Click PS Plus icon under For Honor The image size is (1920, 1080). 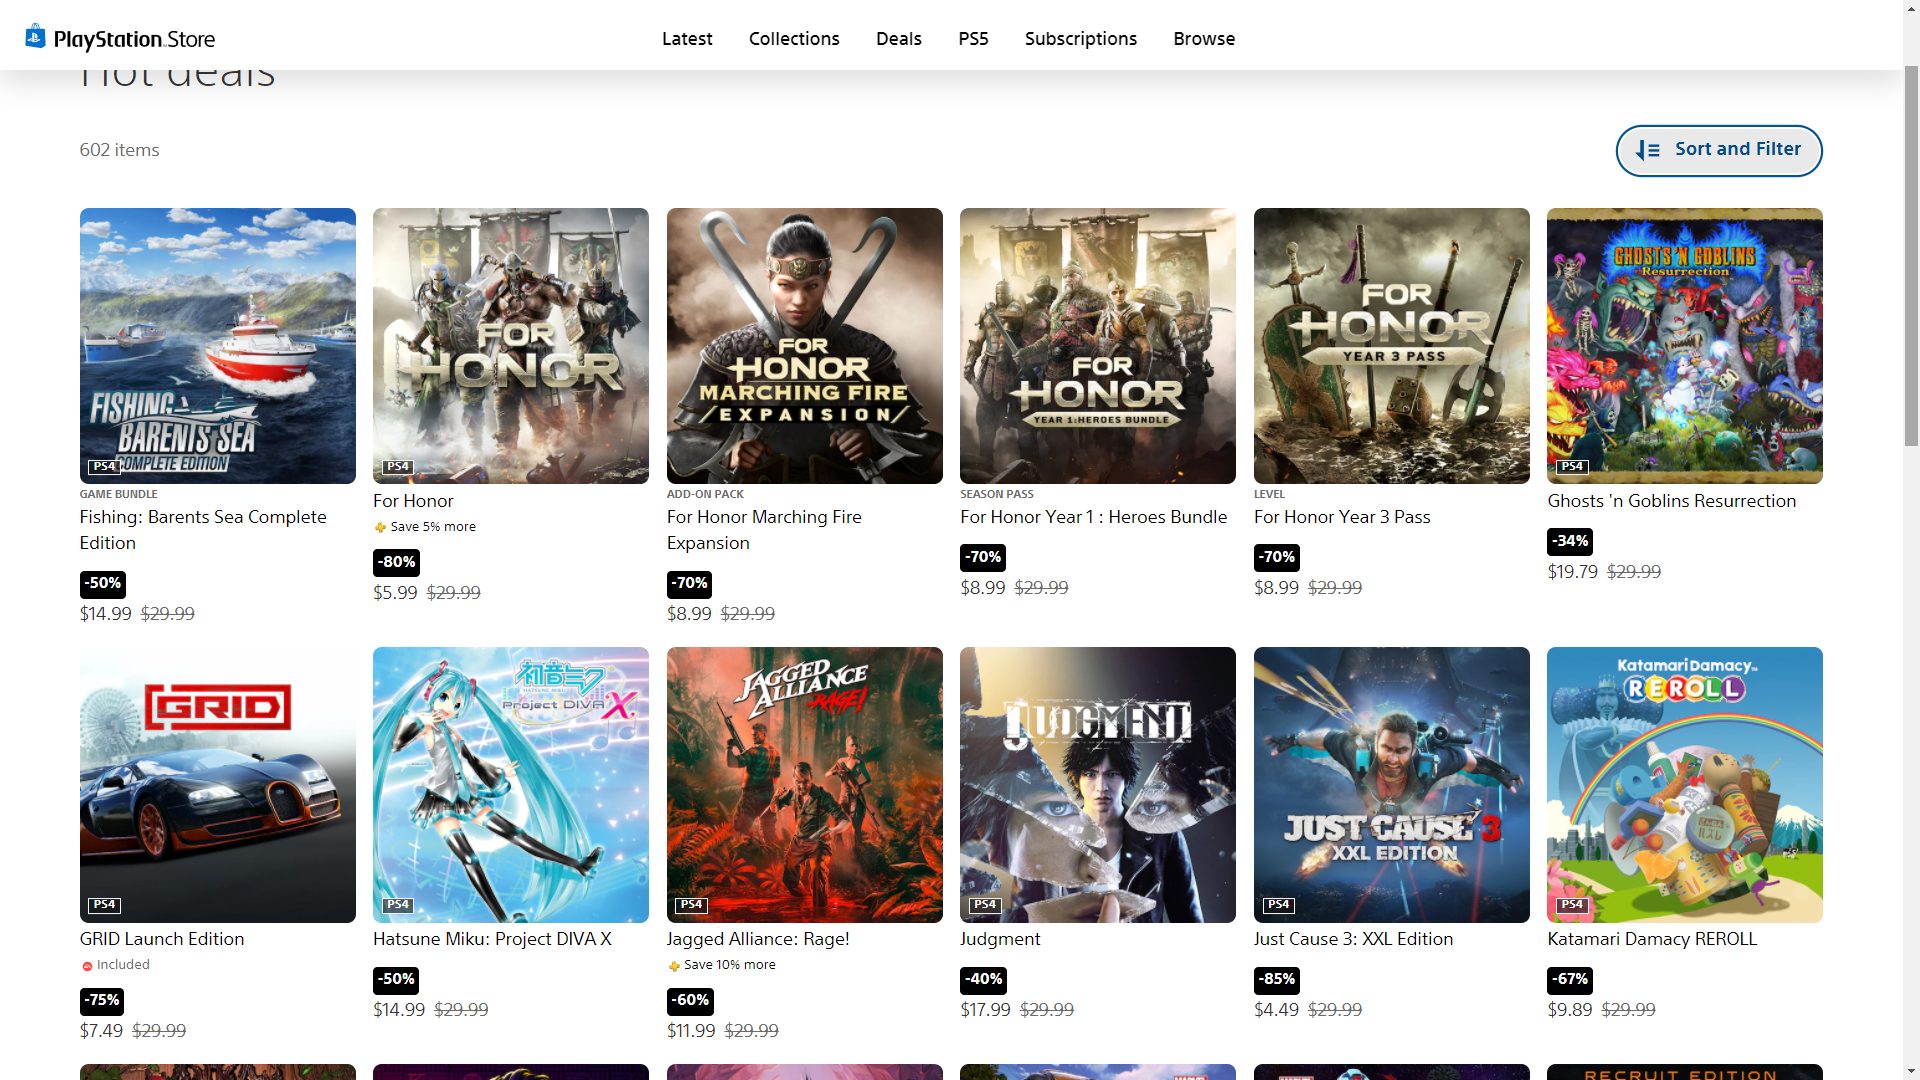coord(380,528)
